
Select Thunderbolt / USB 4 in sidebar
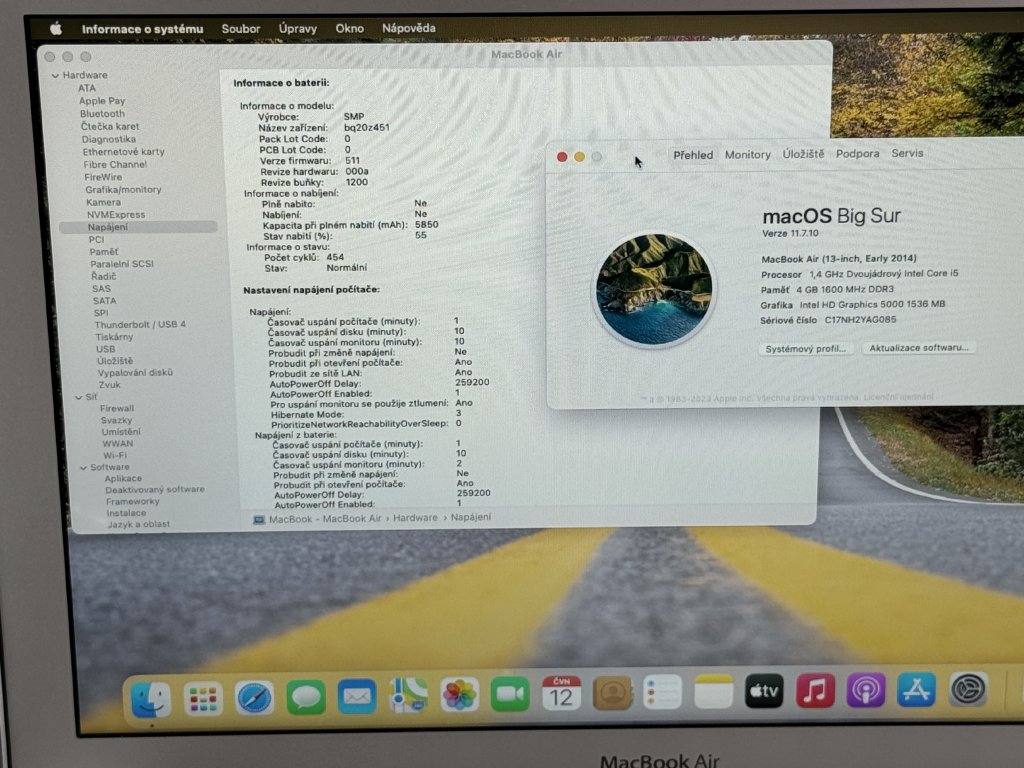point(140,325)
